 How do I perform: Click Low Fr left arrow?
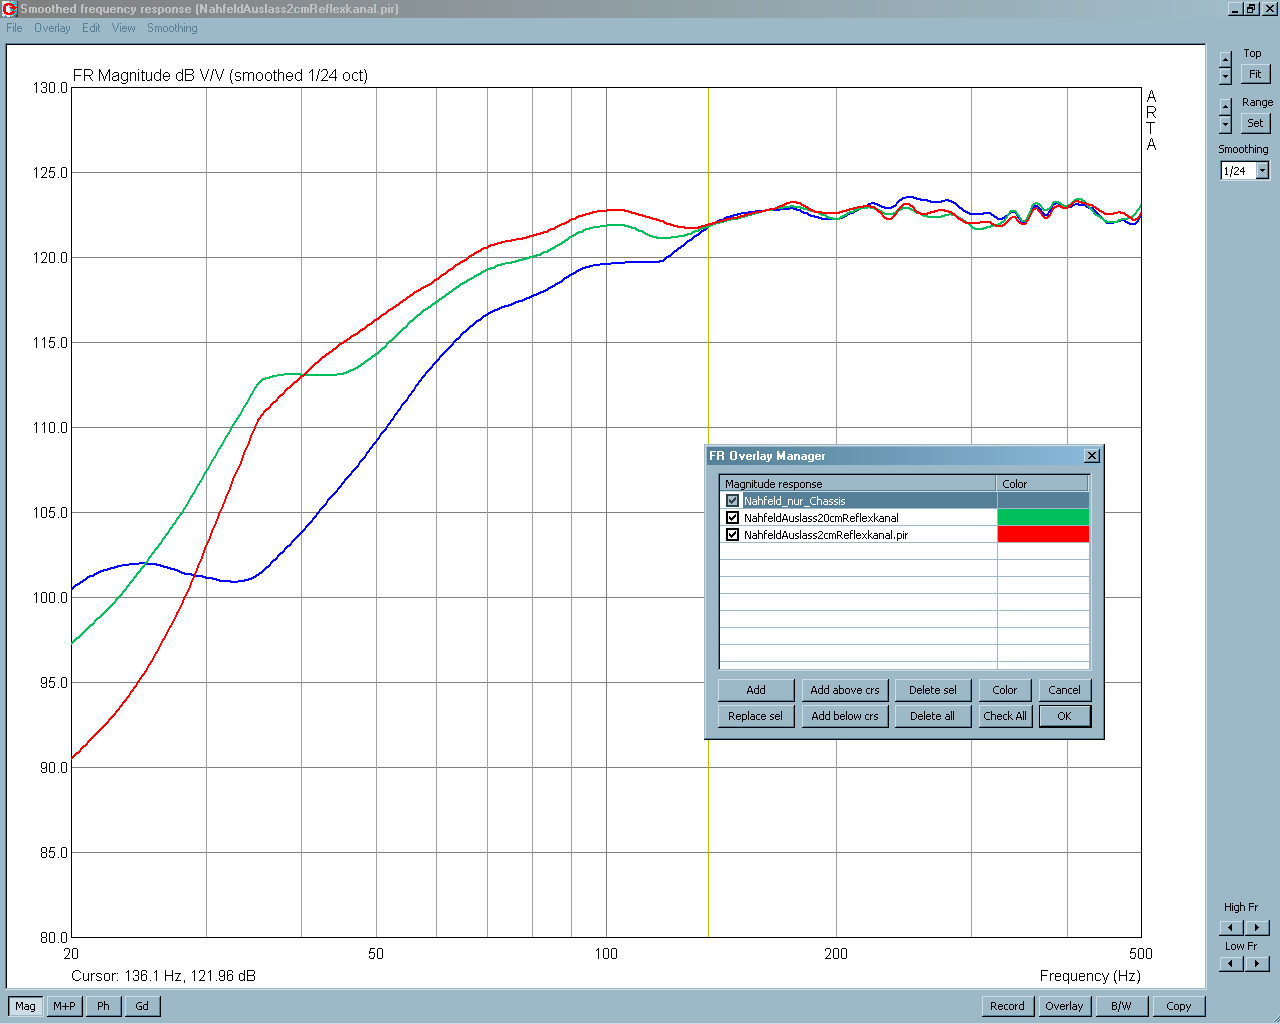[1232, 964]
